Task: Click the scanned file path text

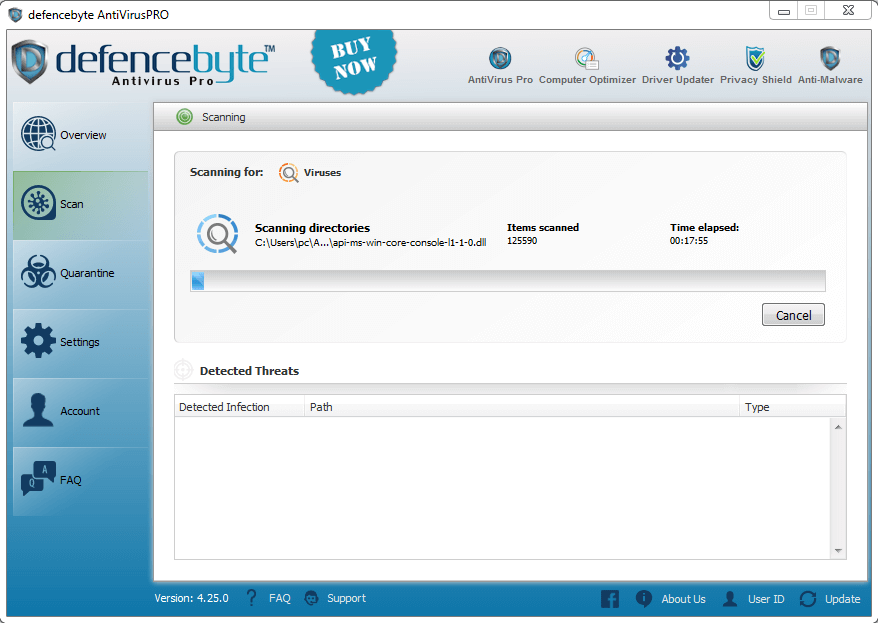Action: (x=370, y=242)
